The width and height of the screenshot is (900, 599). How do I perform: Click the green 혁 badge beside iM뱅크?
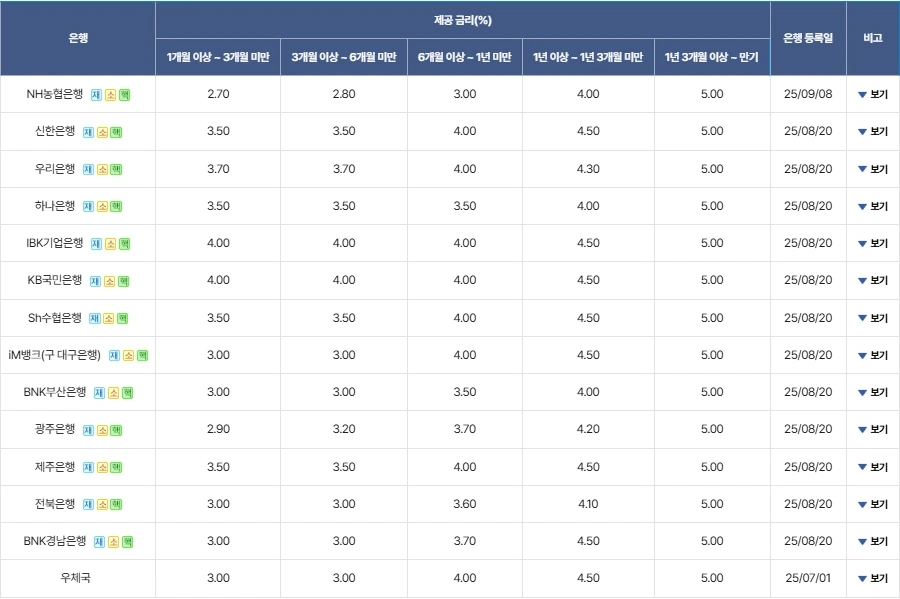click(x=142, y=356)
